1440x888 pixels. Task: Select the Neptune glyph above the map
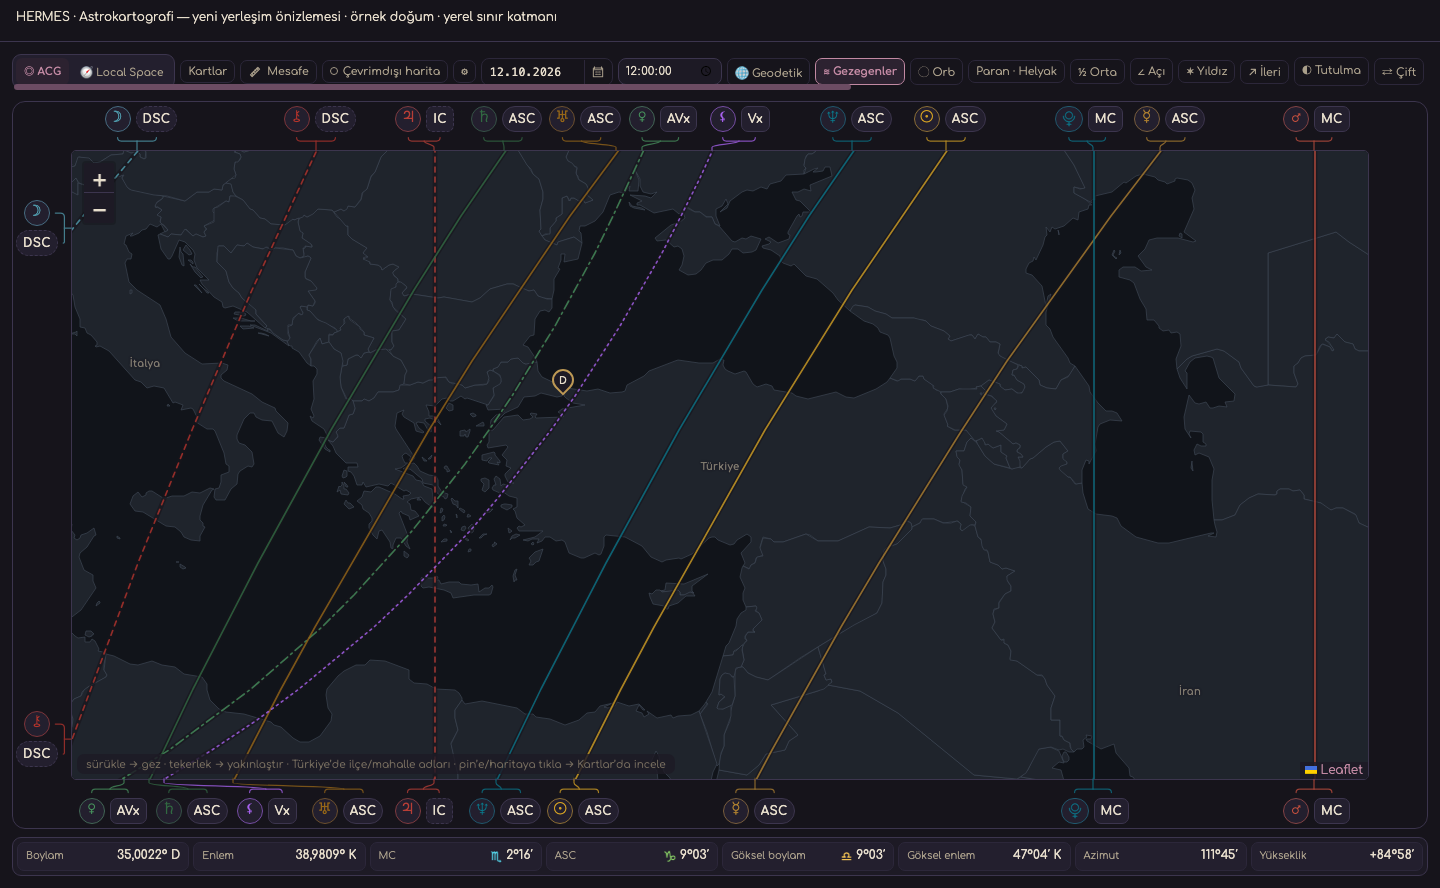click(x=833, y=118)
